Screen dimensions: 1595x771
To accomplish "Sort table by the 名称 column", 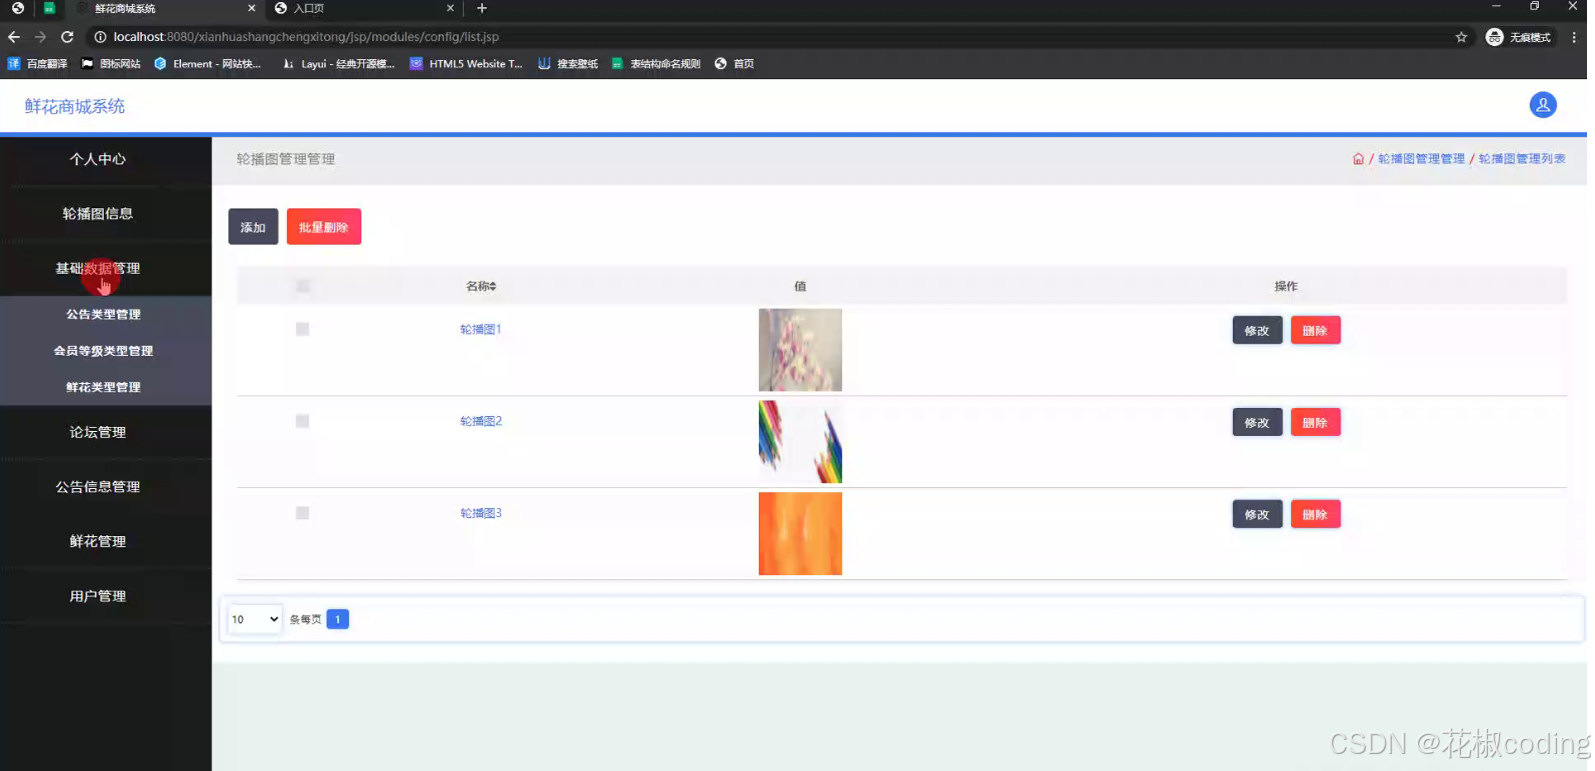I will tap(481, 286).
